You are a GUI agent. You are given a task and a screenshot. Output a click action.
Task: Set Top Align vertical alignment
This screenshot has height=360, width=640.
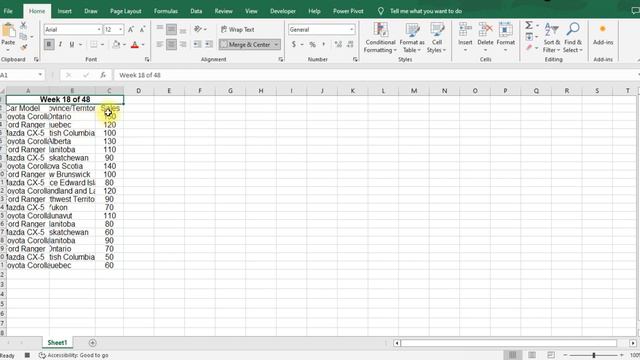(x=160, y=29)
